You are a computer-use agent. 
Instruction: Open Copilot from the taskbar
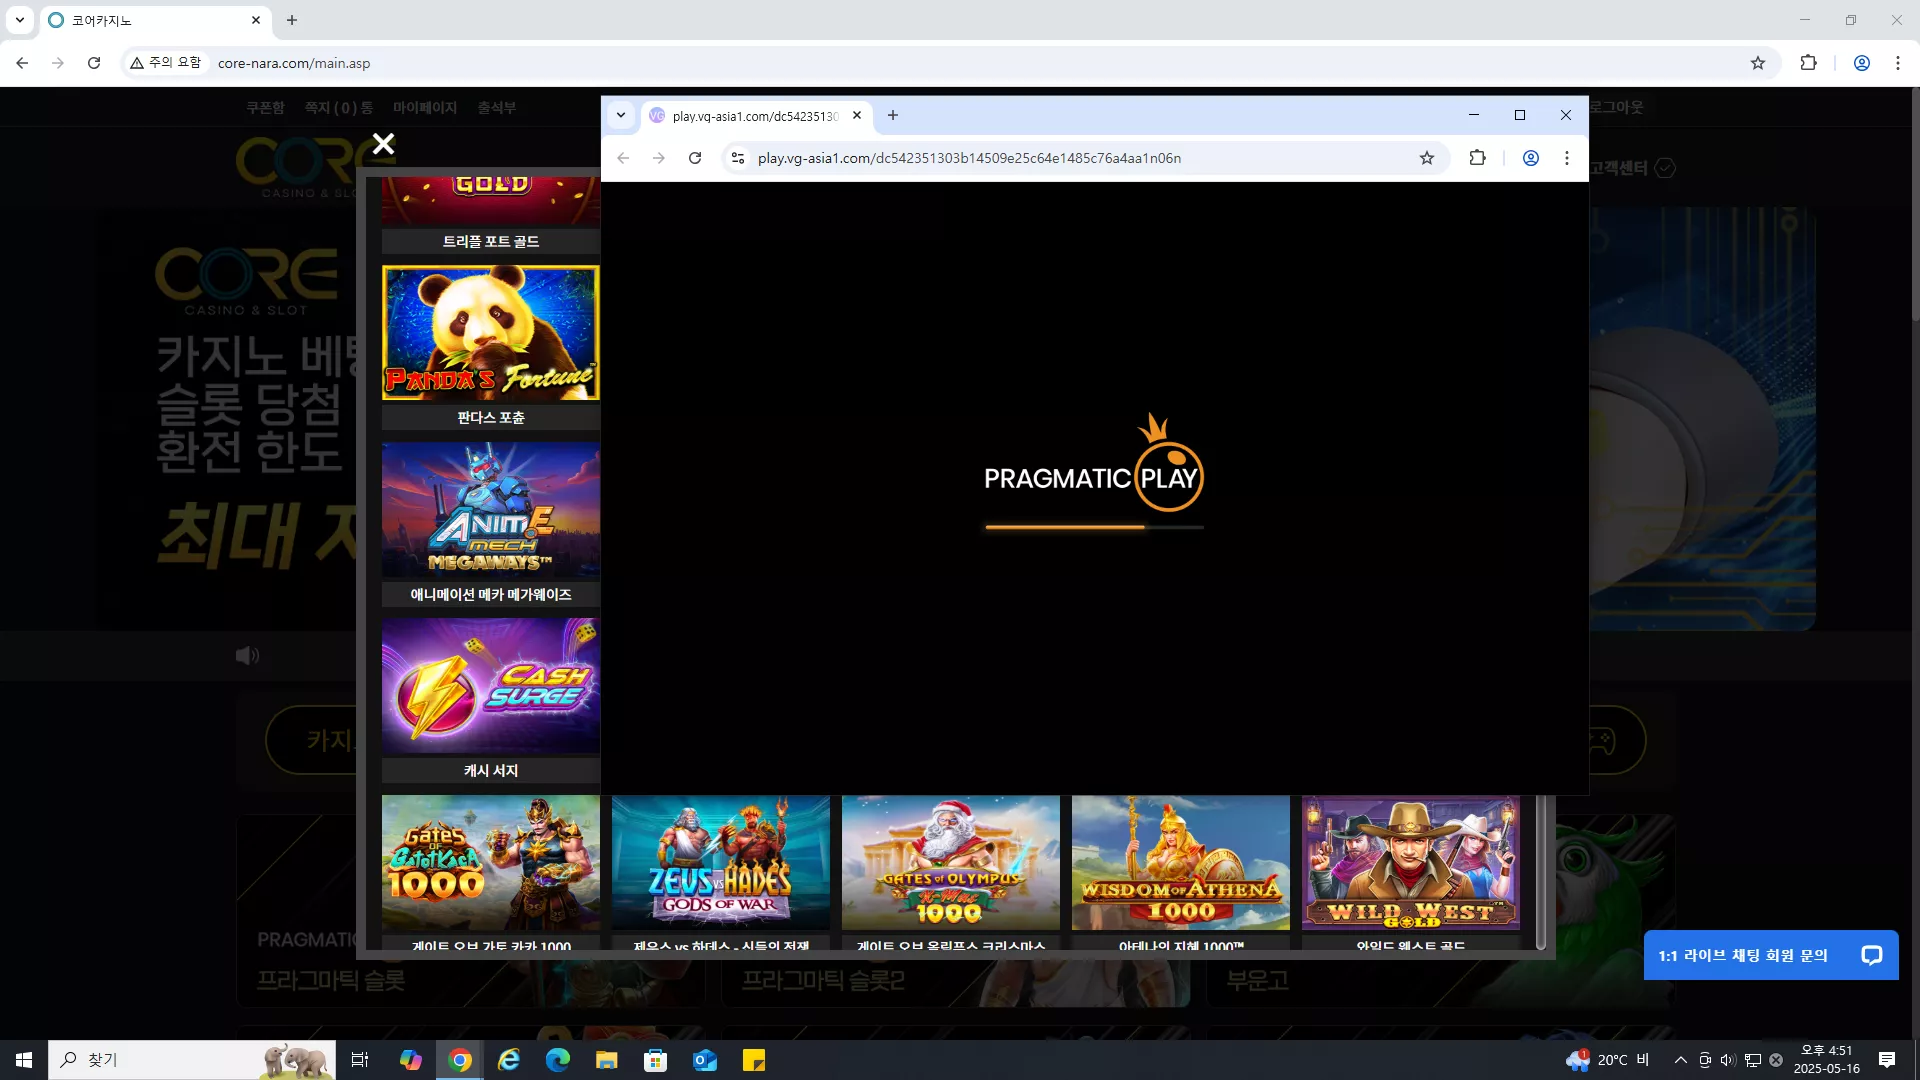tap(411, 1060)
